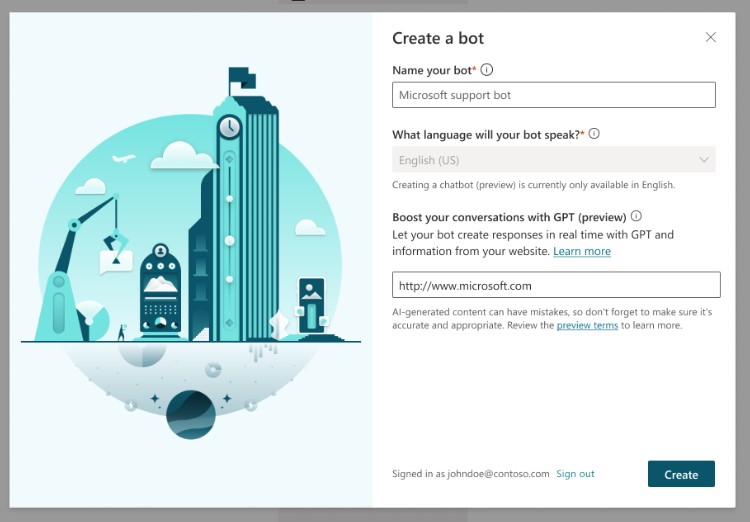Open the English (US) language dropdown
This screenshot has height=522, width=750.
pos(554,159)
